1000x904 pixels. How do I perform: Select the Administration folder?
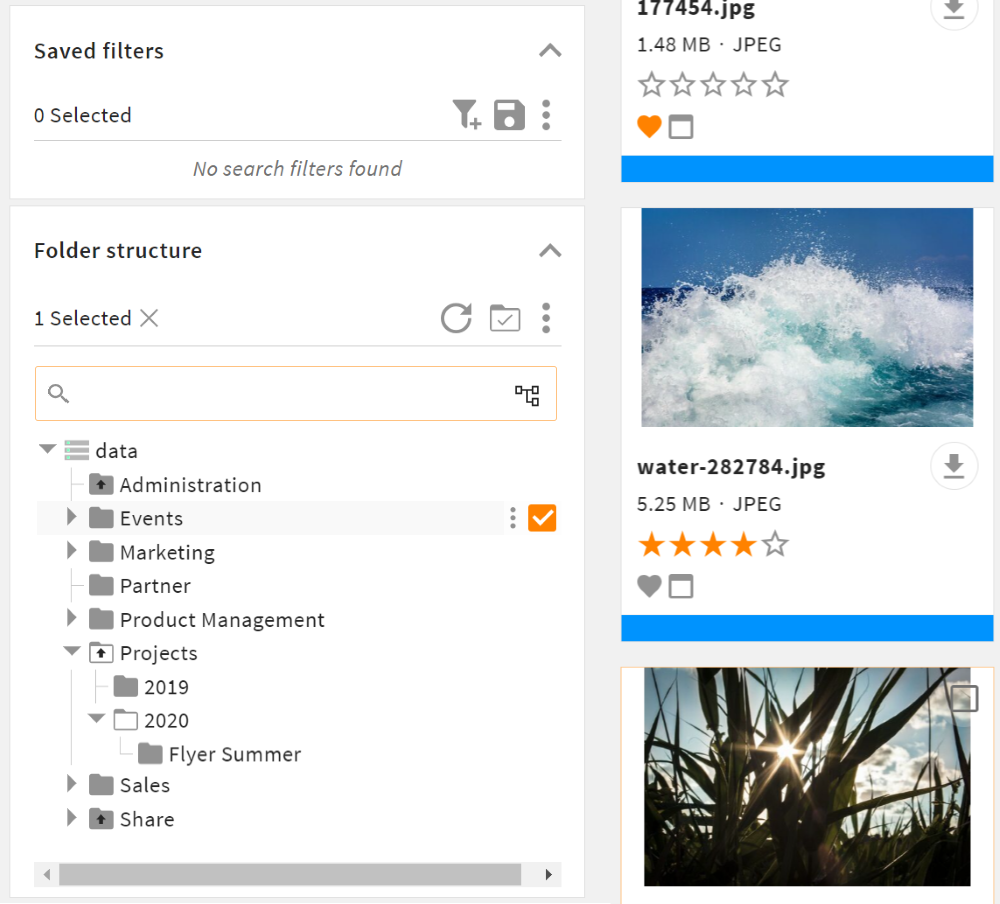[x=190, y=485]
